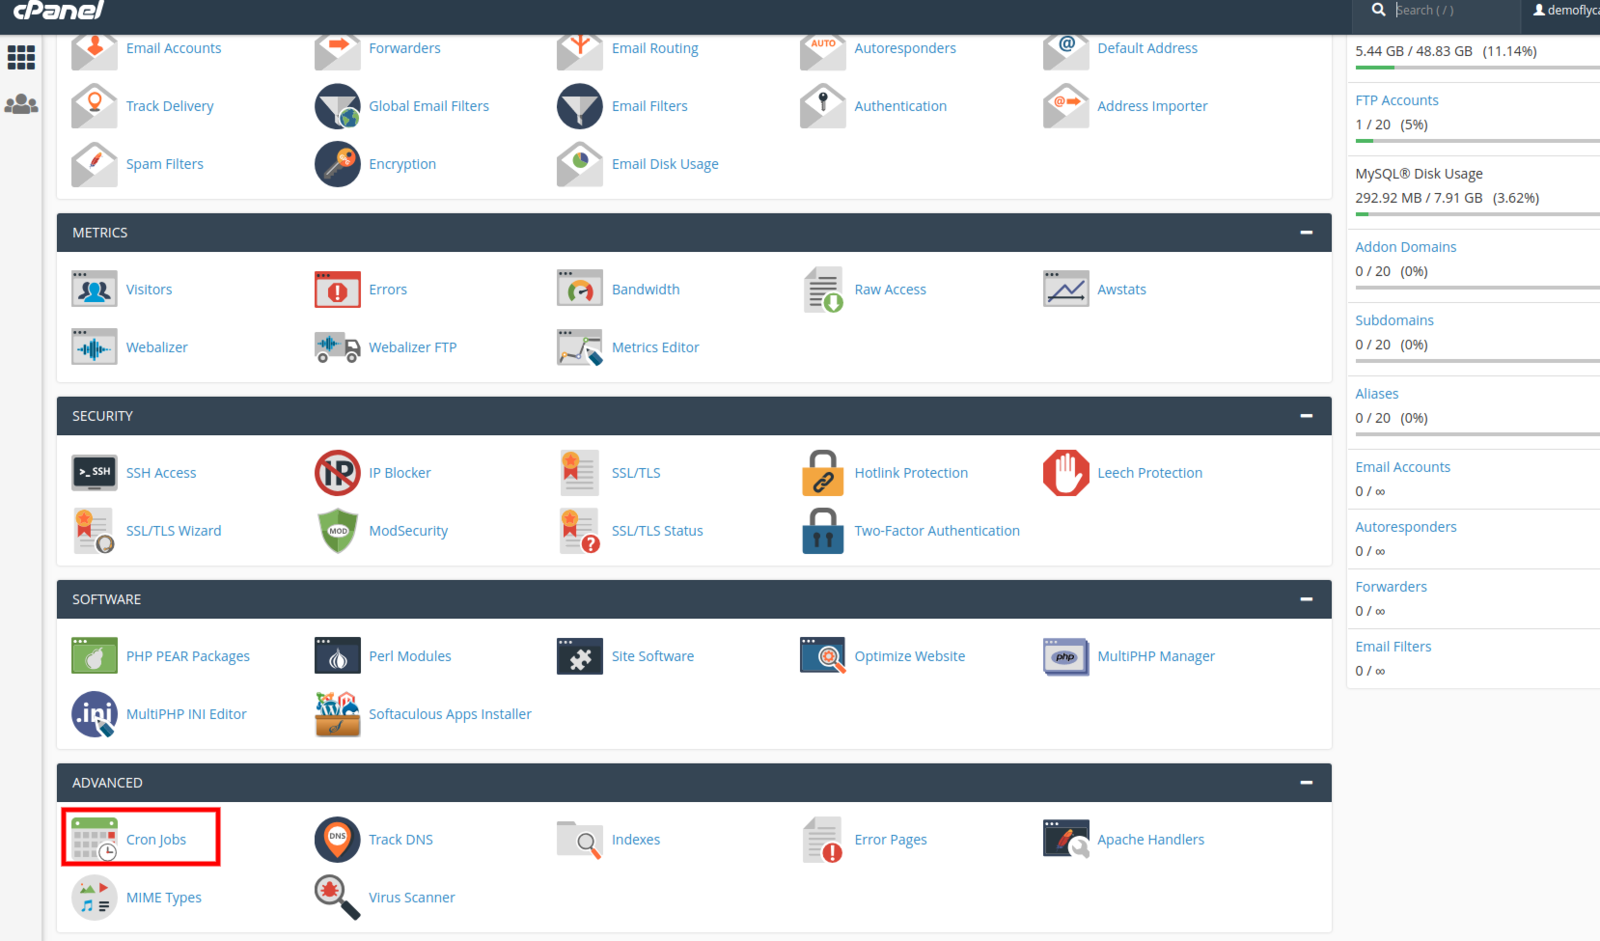Click the Optimize Website icon
This screenshot has height=941, width=1600.
(822, 656)
